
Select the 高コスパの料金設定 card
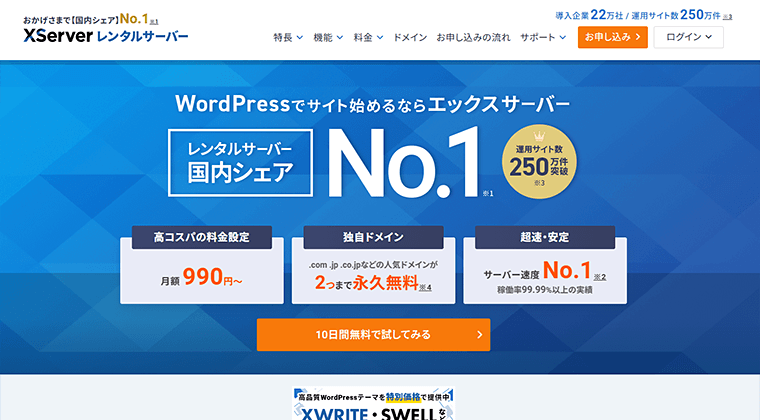pos(202,265)
